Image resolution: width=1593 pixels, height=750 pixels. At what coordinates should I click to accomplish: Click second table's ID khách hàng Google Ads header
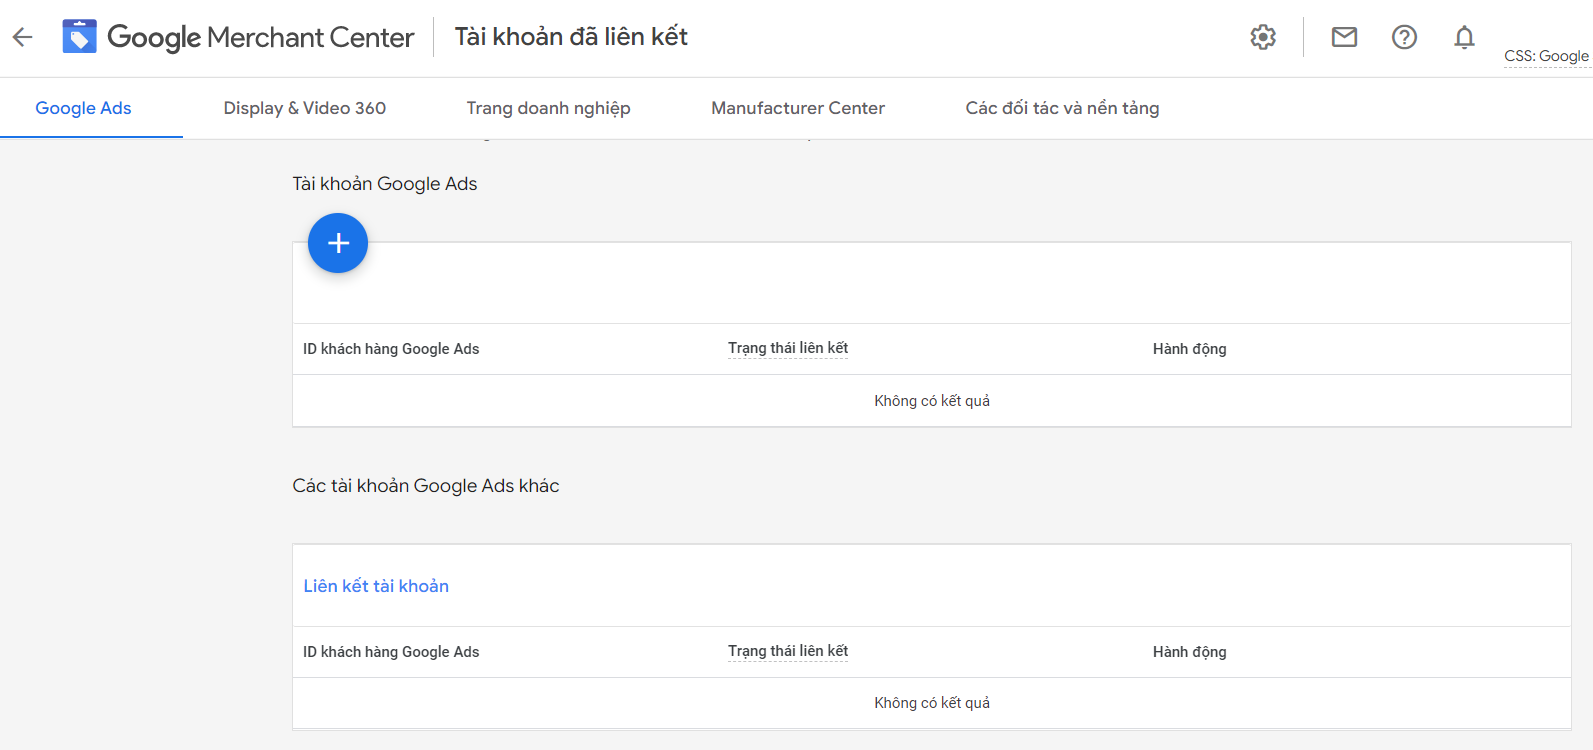pyautogui.click(x=391, y=652)
